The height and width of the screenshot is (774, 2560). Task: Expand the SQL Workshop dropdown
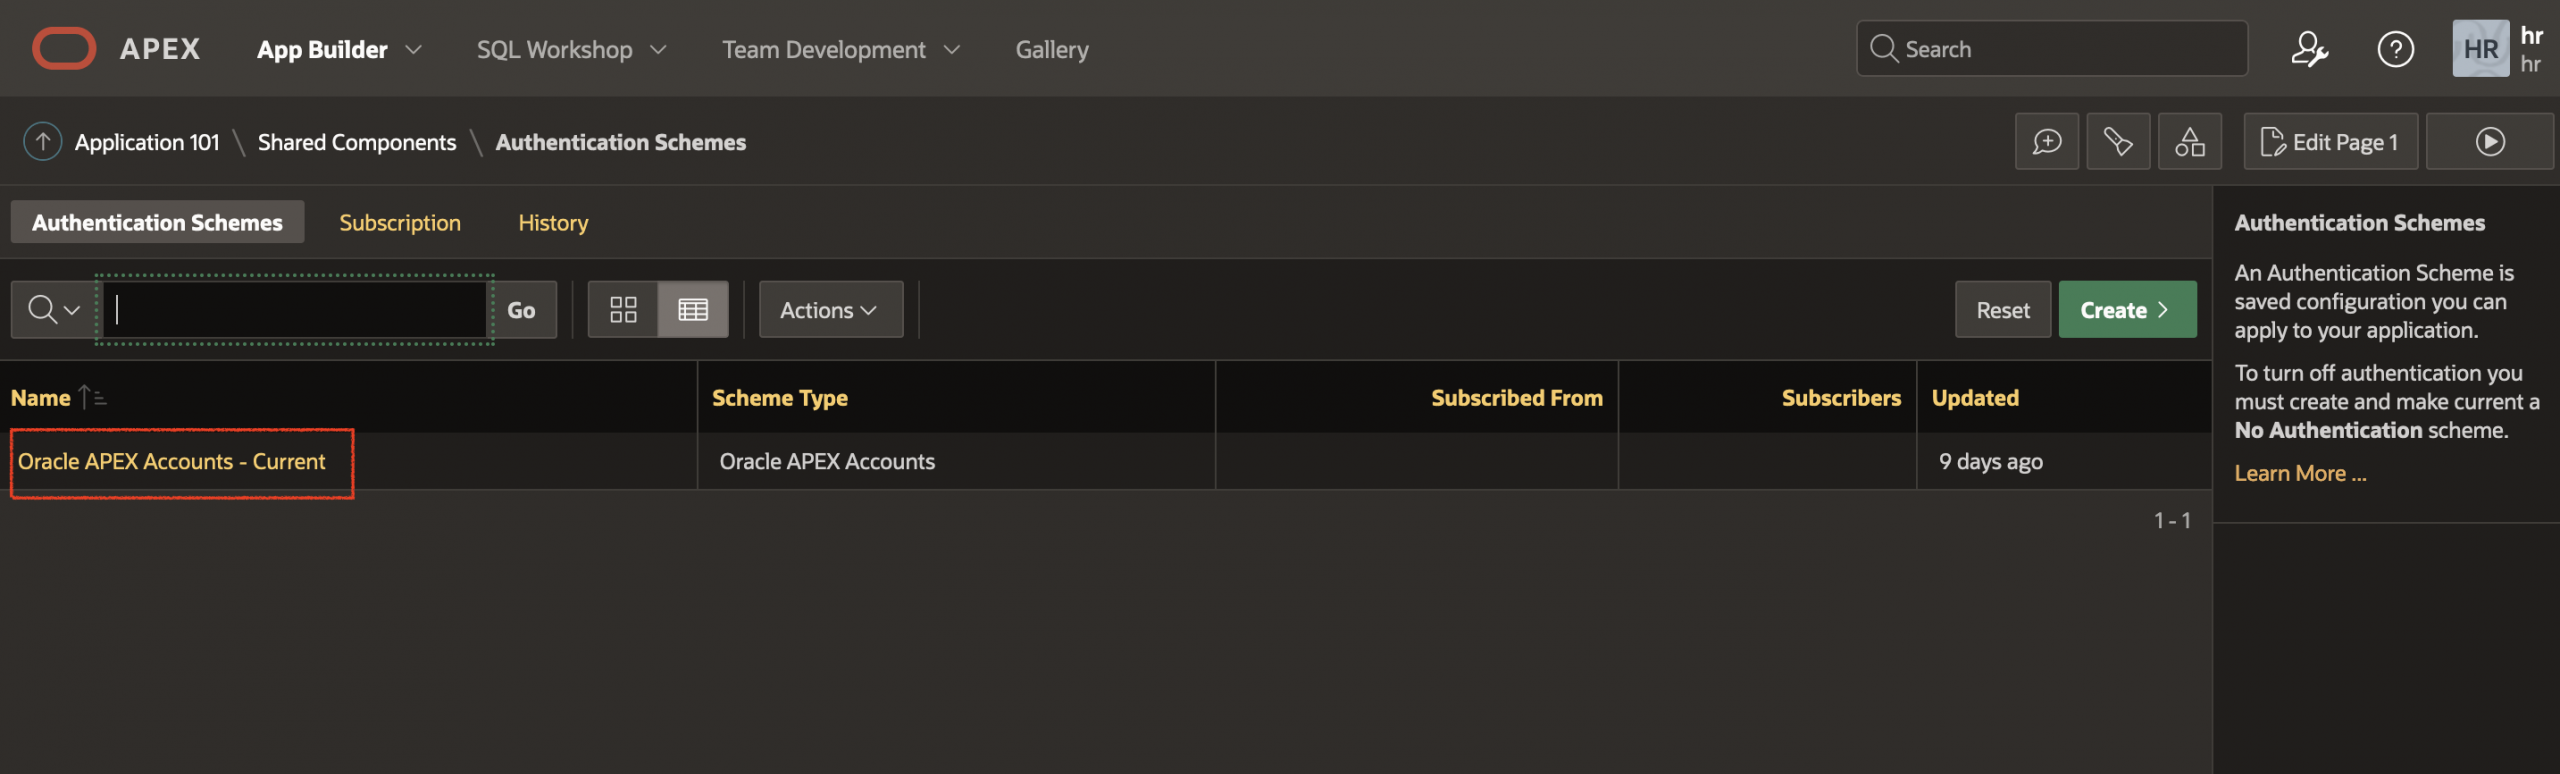tap(571, 49)
